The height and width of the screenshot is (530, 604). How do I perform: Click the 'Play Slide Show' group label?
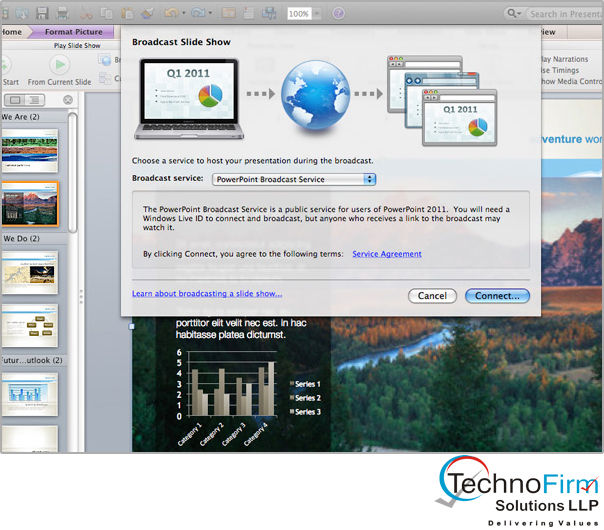(77, 45)
